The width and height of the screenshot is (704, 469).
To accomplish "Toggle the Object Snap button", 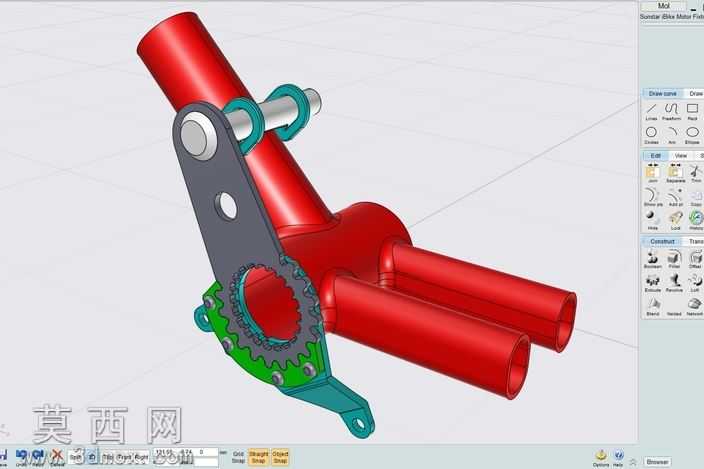I will [280, 457].
